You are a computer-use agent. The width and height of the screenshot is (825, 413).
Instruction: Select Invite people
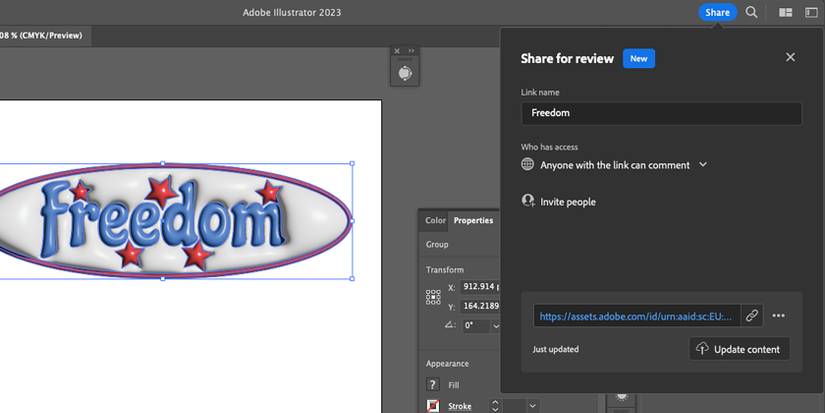[568, 202]
